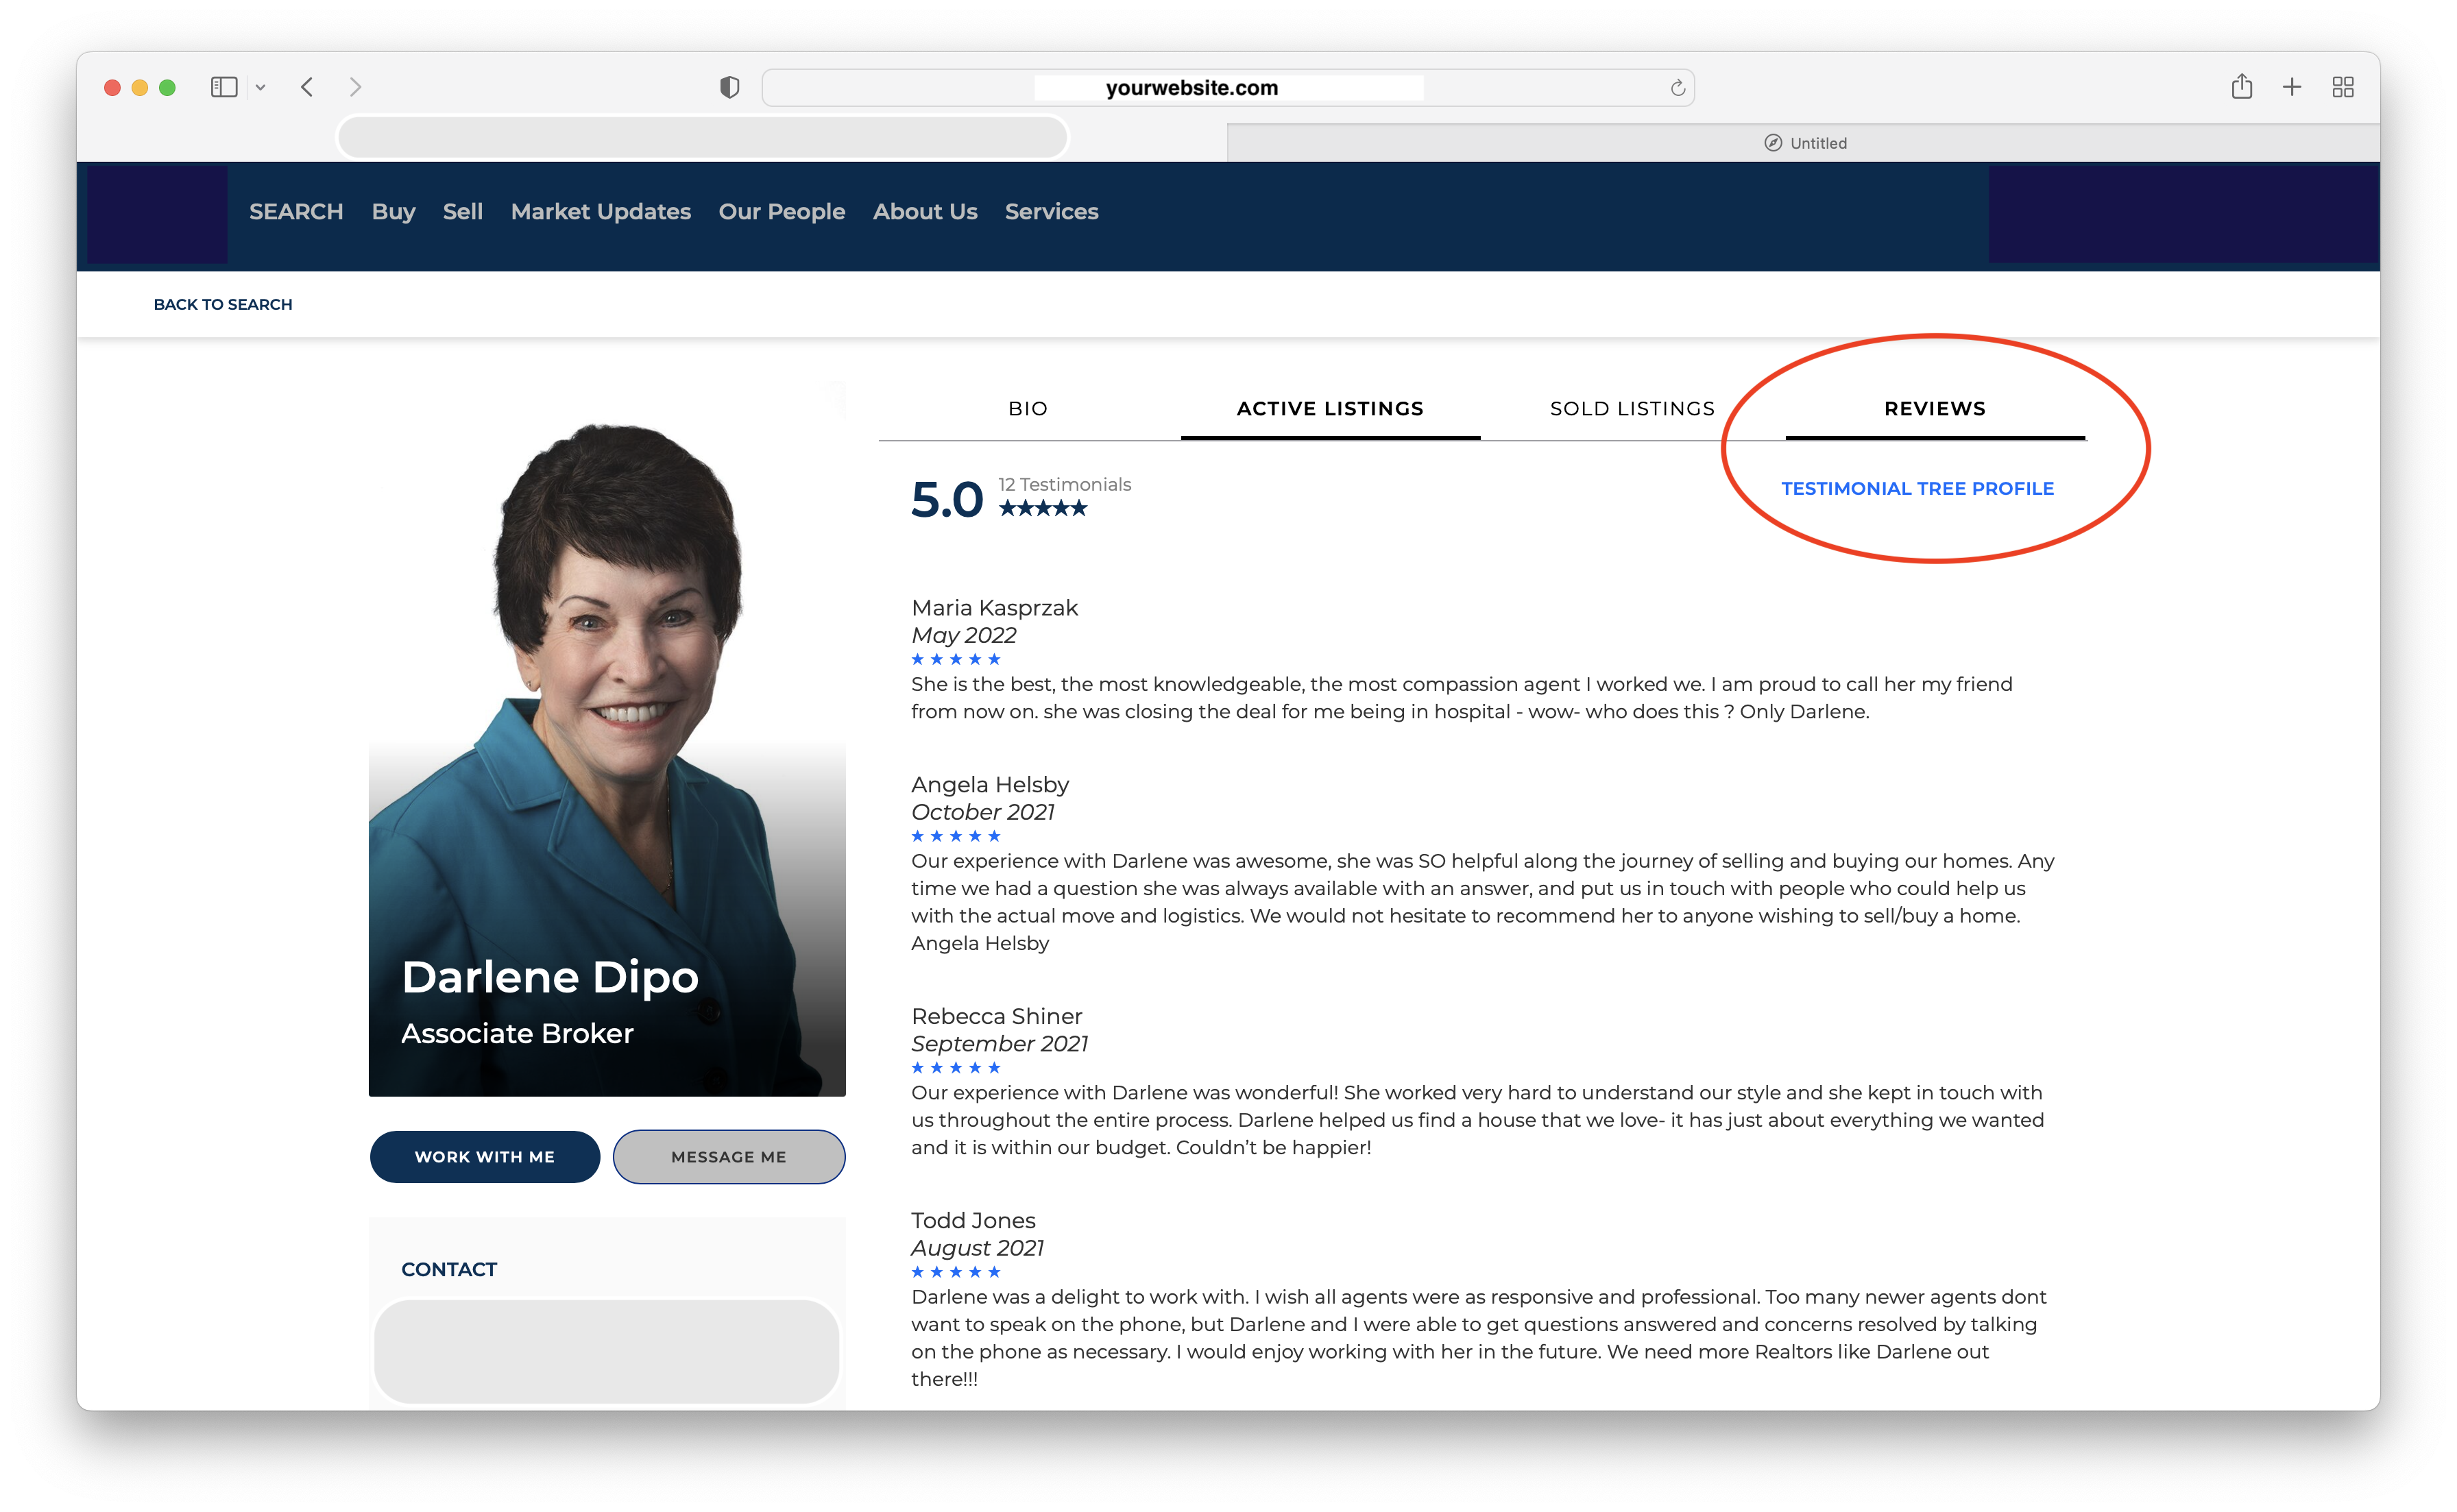This screenshot has width=2457, height=1512.
Task: Open the Market Updates menu
Action: [x=600, y=211]
